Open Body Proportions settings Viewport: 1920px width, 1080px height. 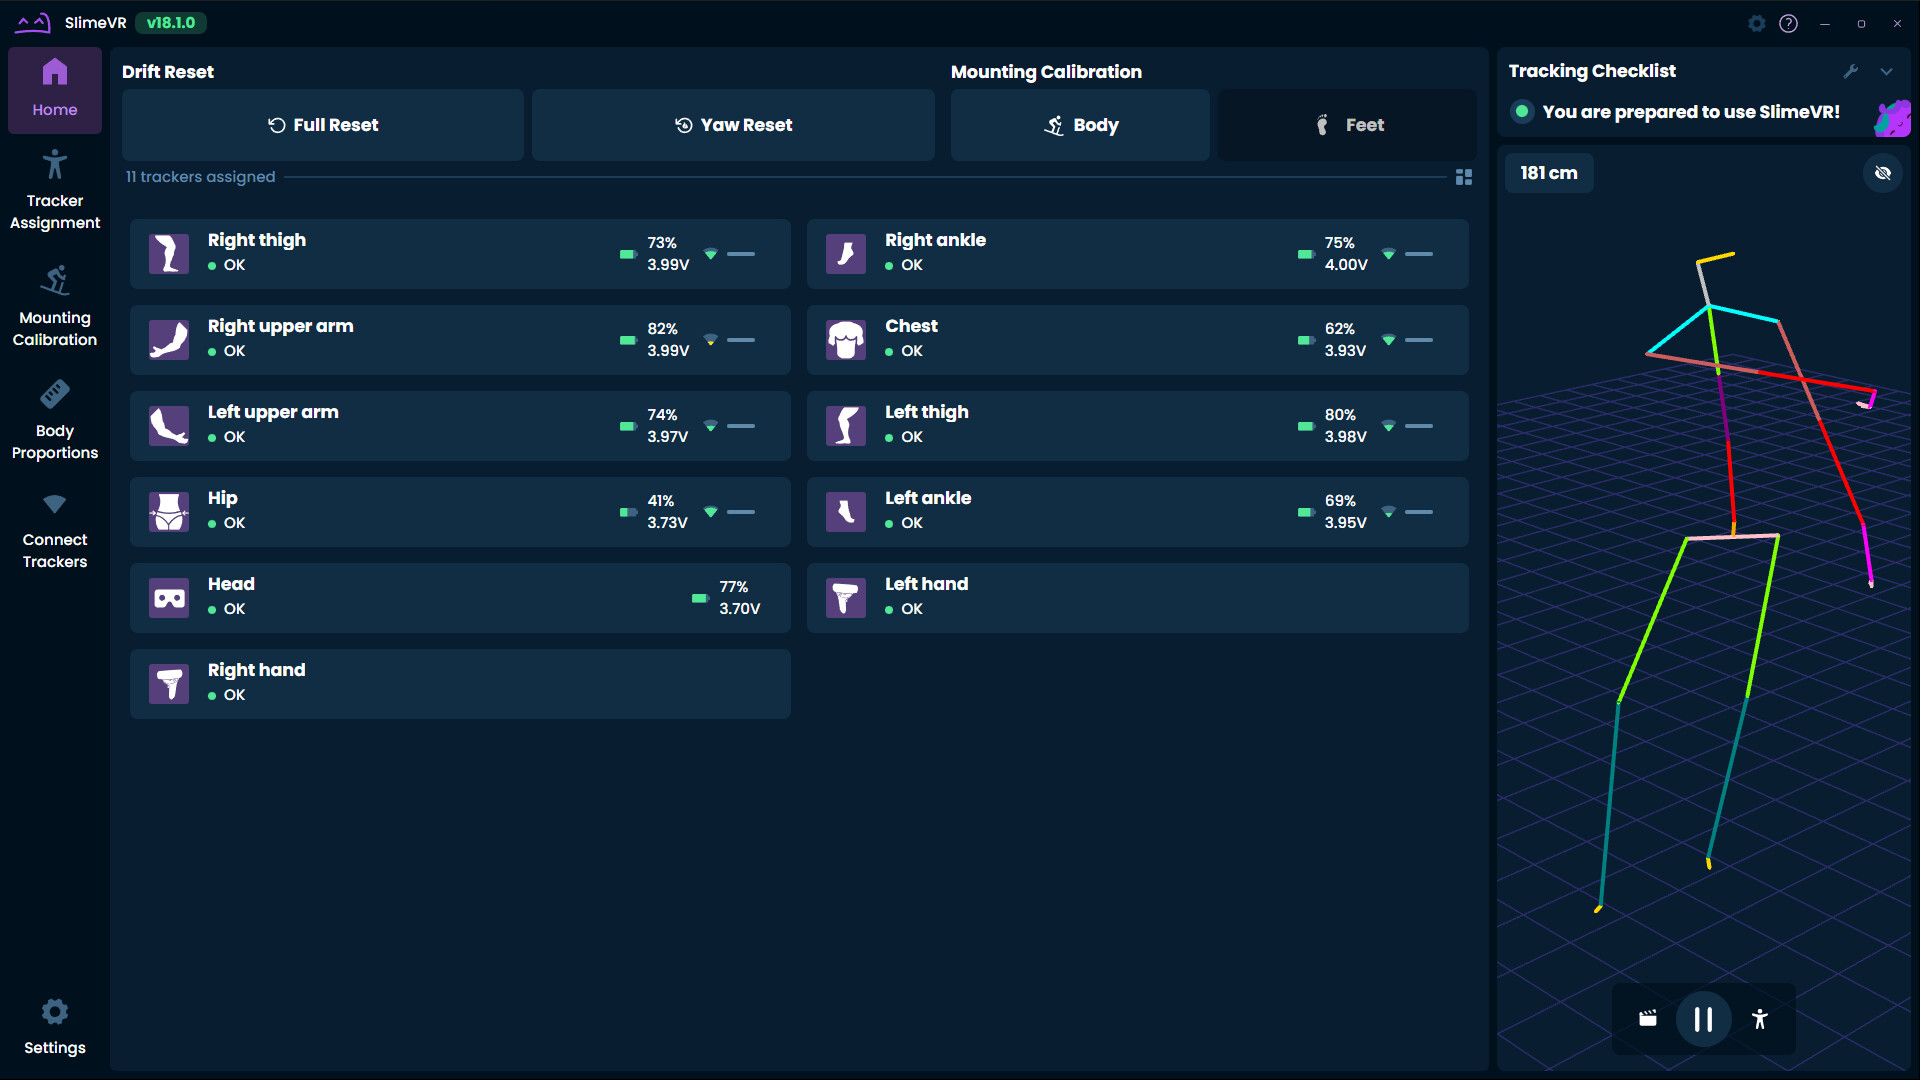point(55,418)
